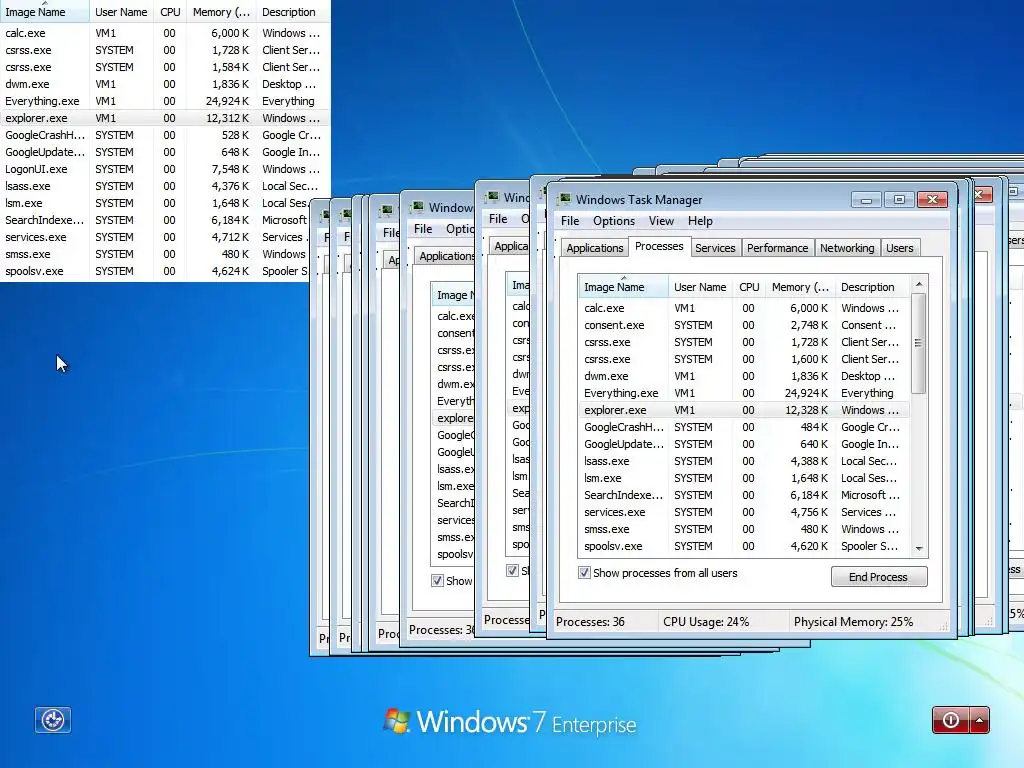Click the 528 K value in top-left list
The height and width of the screenshot is (768, 1024).
(x=235, y=135)
